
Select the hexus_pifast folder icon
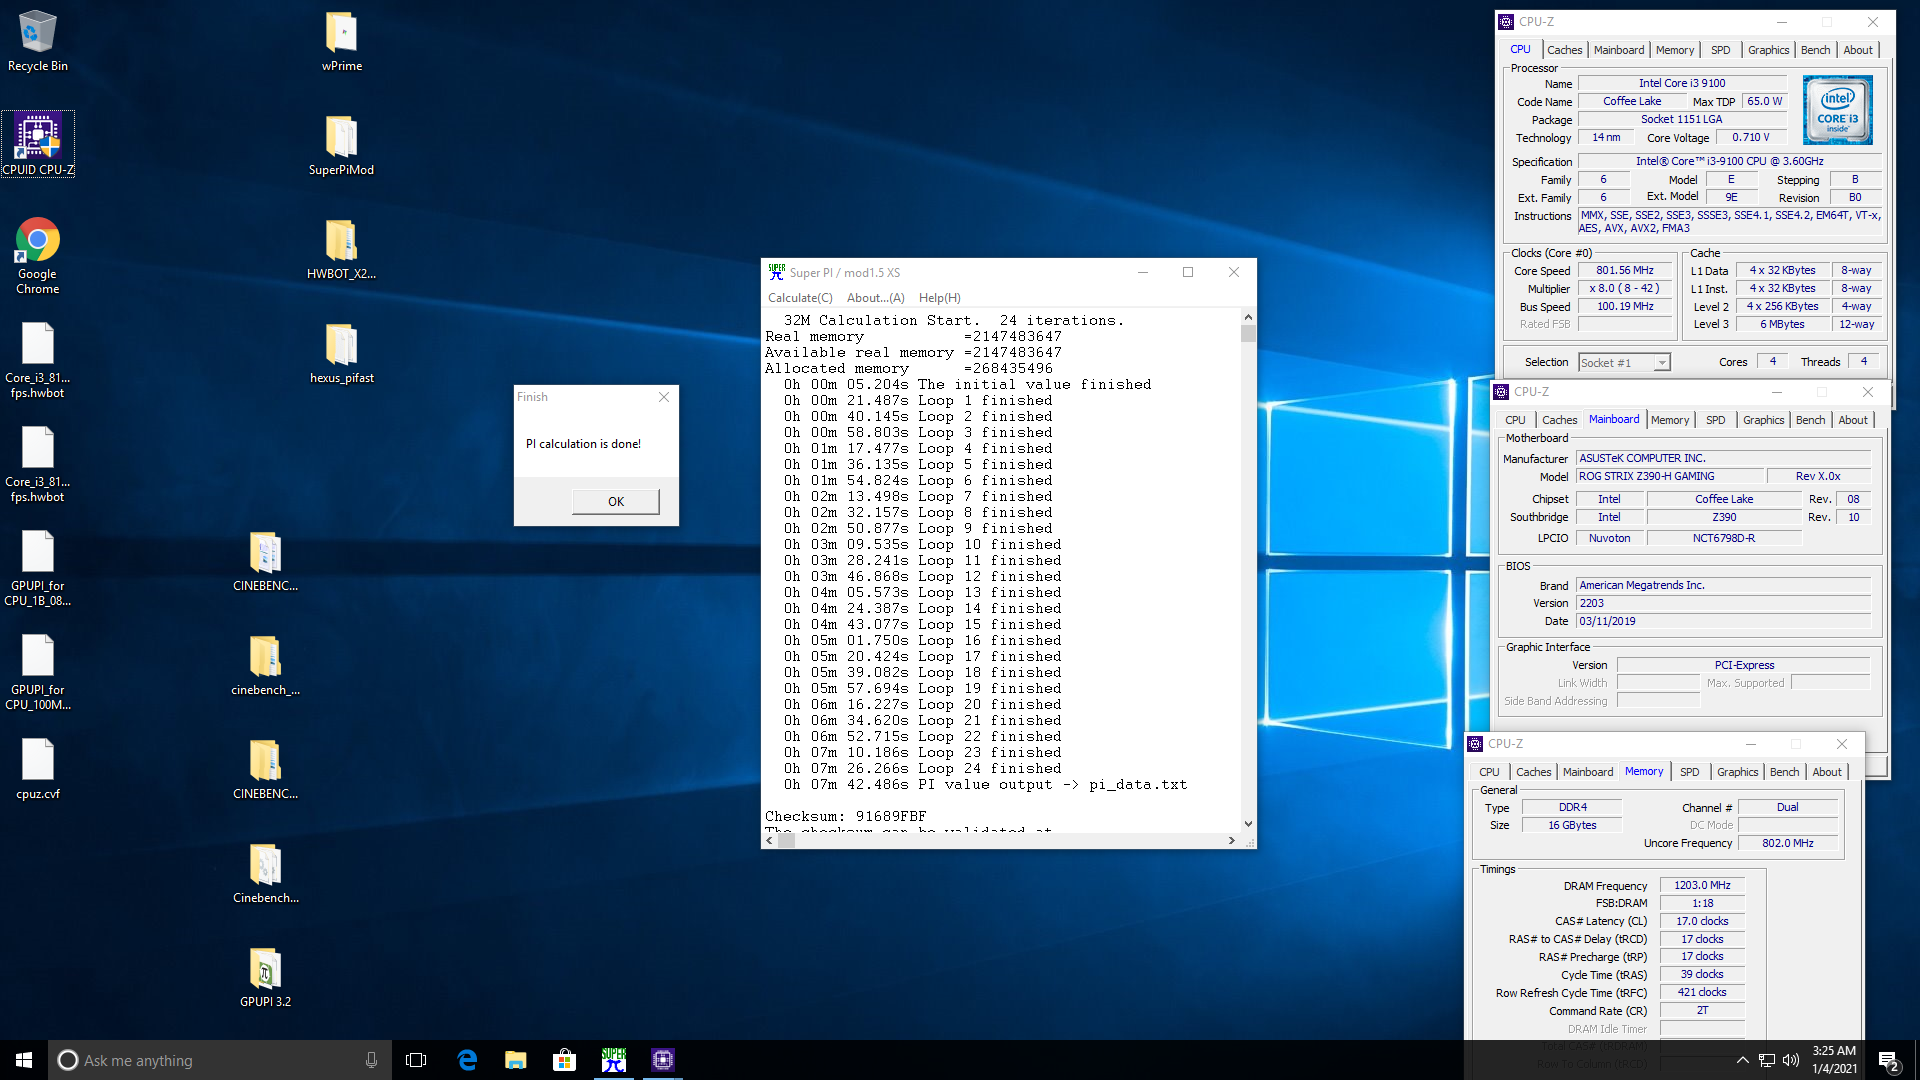click(342, 353)
